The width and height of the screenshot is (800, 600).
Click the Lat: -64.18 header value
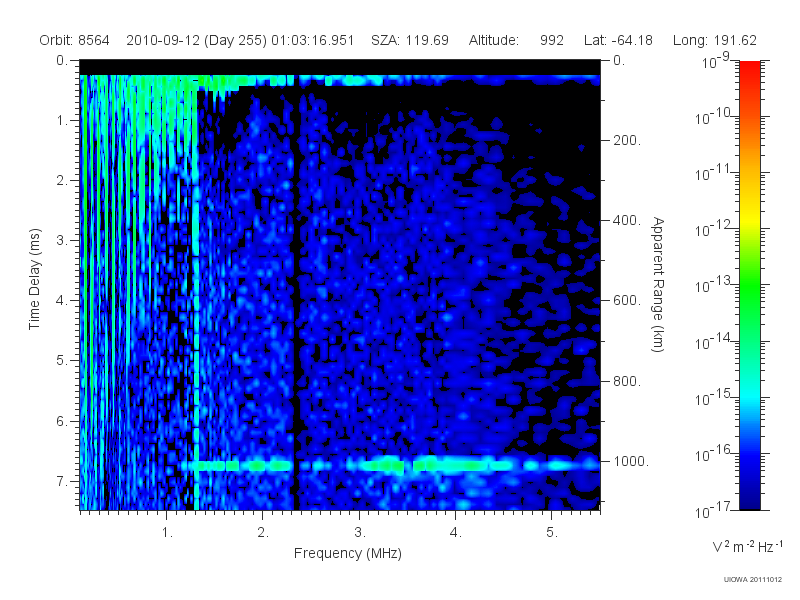click(x=618, y=40)
